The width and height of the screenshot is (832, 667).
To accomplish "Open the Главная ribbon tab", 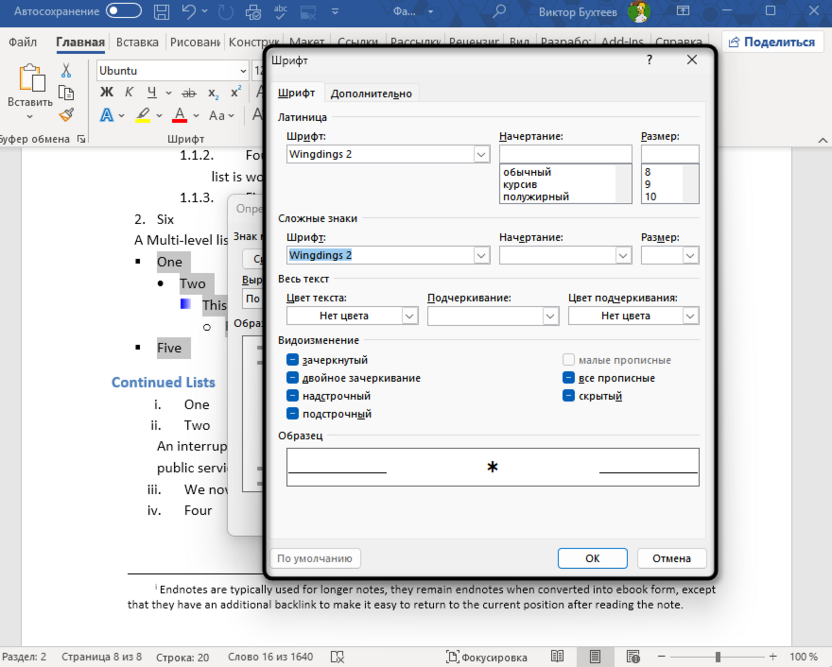I will [x=80, y=42].
